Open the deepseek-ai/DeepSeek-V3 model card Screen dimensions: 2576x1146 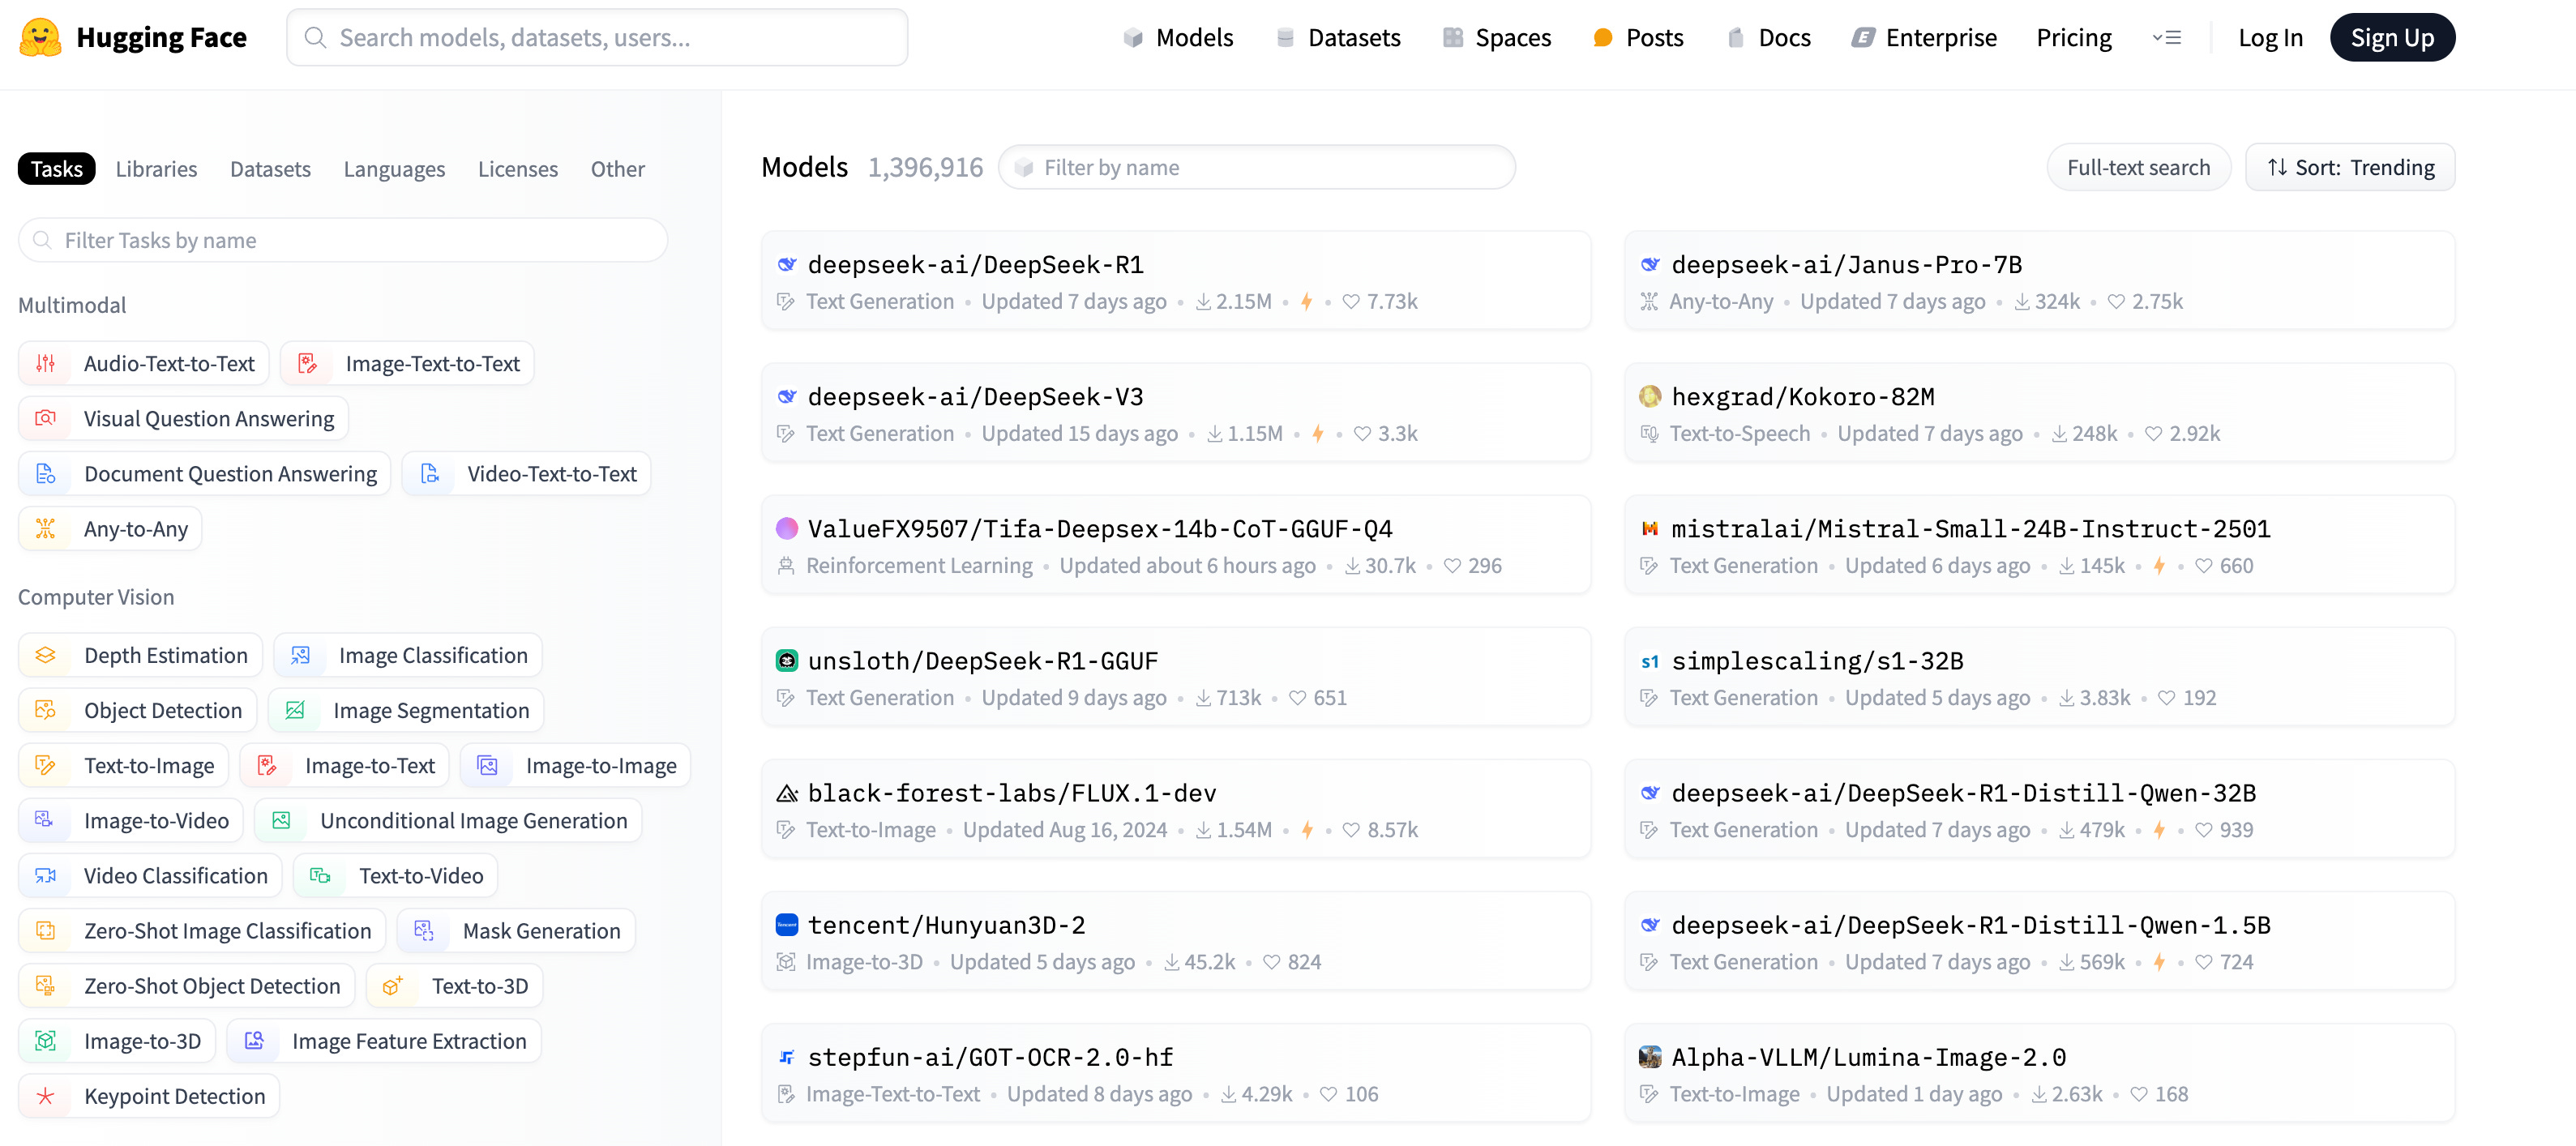pos(1175,413)
